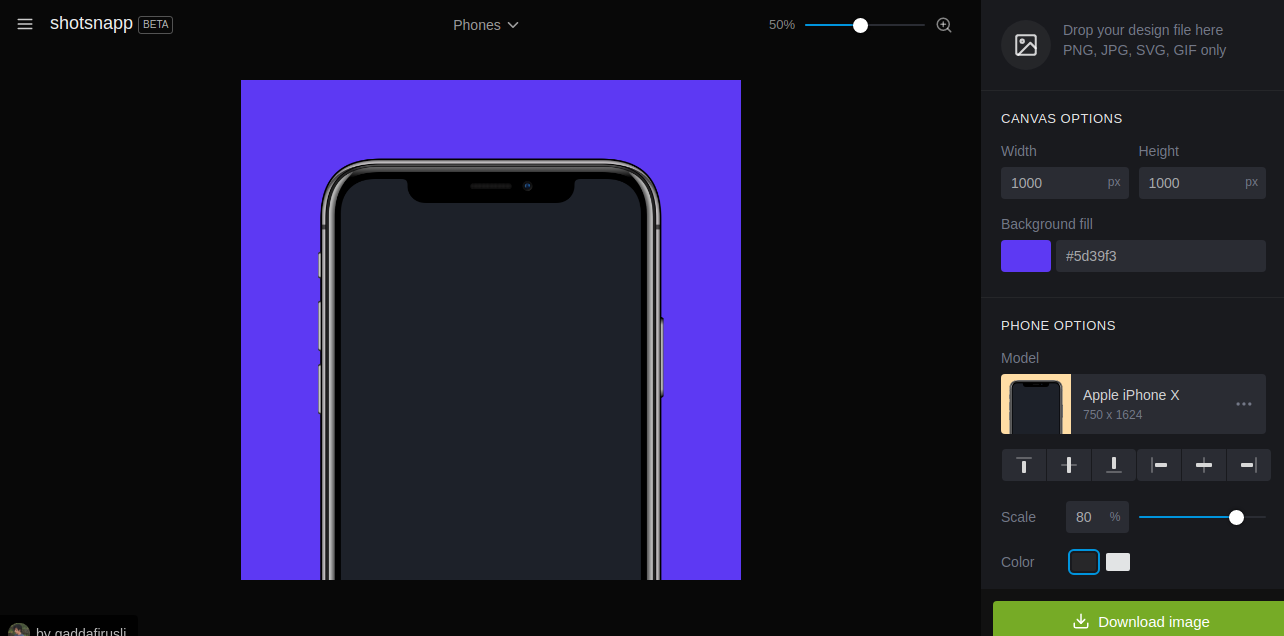Edit the canvas Width field
Image resolution: width=1284 pixels, height=636 pixels.
coord(1064,183)
